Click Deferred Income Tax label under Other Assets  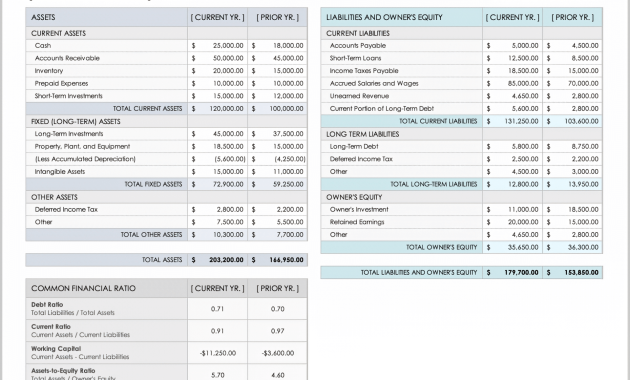(66, 209)
